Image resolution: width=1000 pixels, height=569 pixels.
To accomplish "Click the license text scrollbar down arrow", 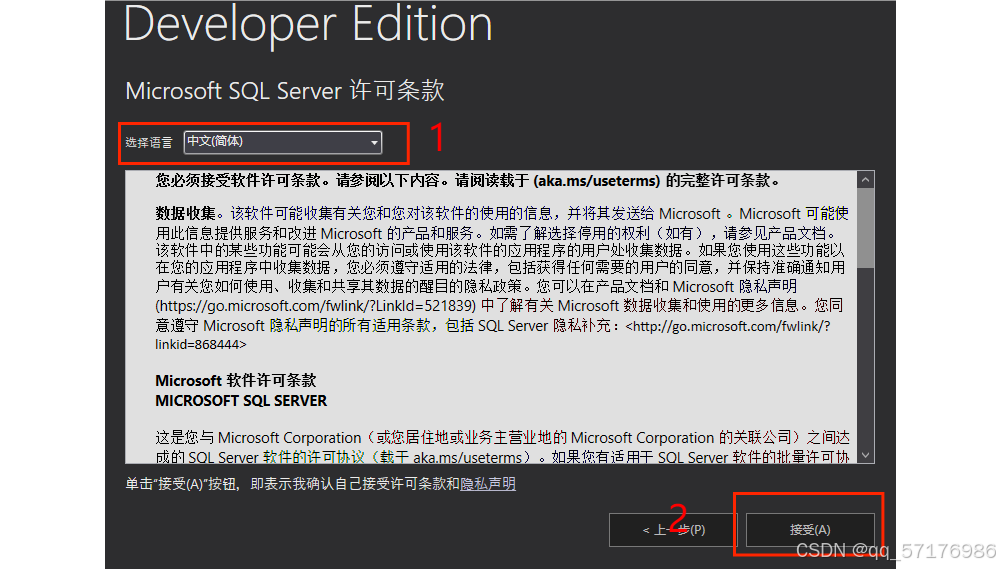I will [x=865, y=455].
